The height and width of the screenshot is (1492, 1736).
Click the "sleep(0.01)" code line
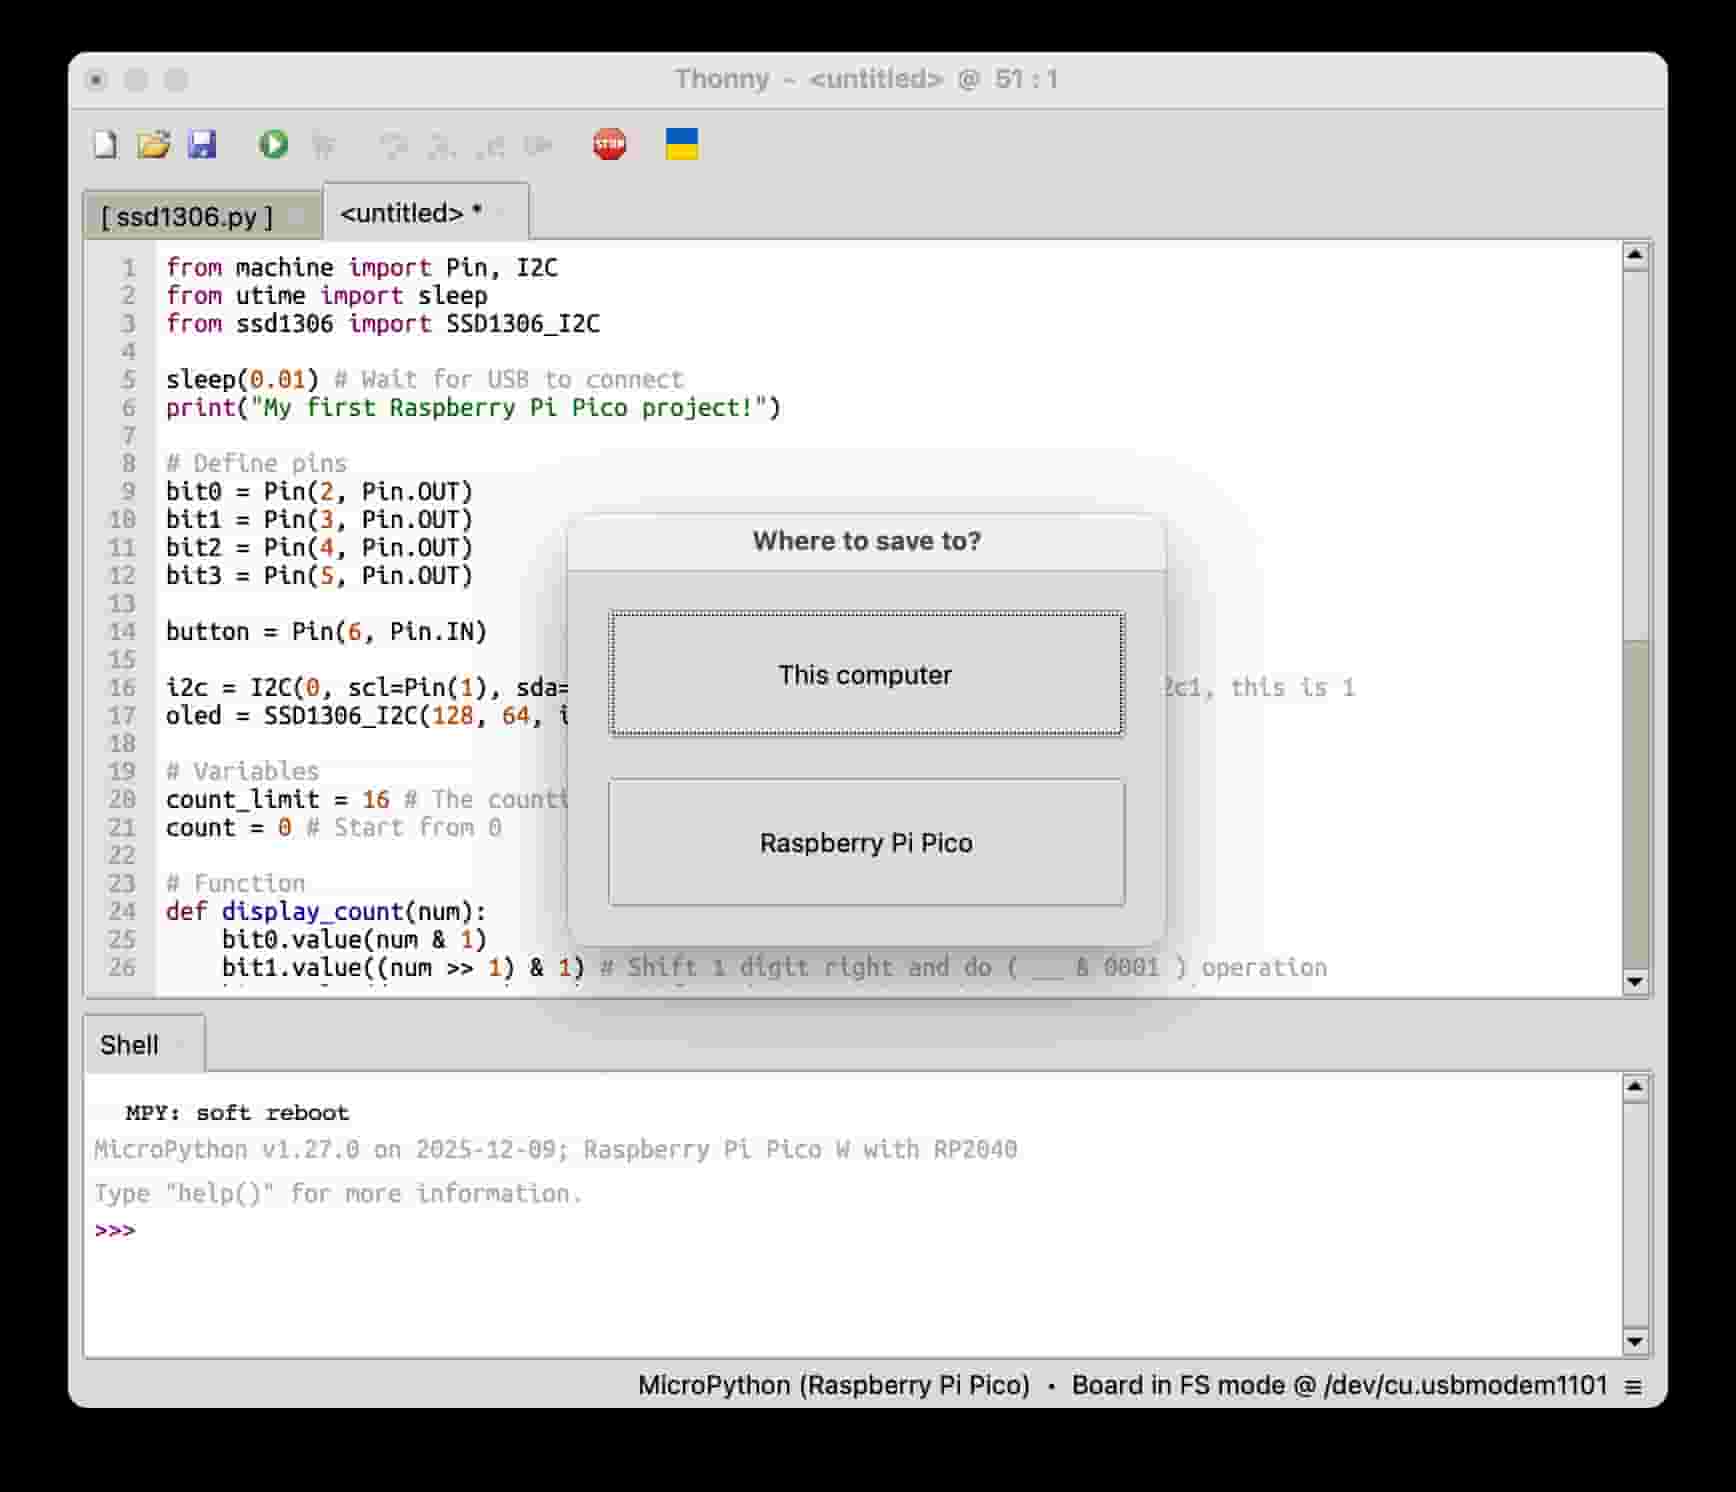pyautogui.click(x=242, y=379)
